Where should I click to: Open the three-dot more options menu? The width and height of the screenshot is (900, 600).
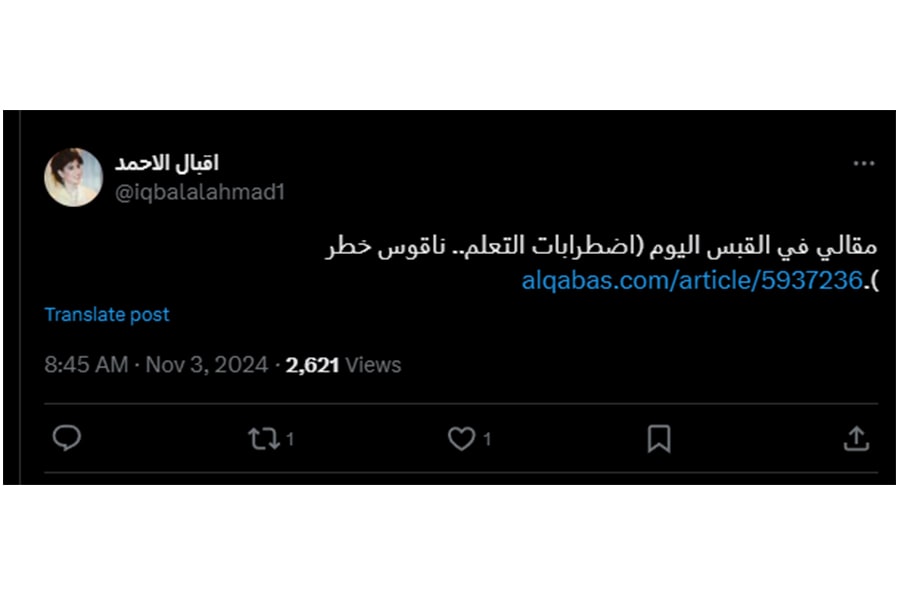864,164
